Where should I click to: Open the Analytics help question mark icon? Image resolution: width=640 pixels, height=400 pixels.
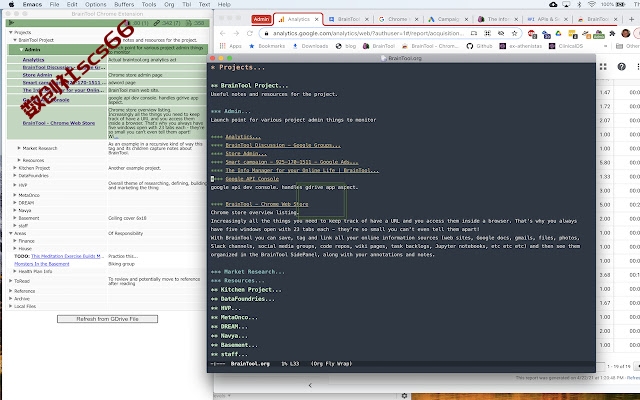(622, 67)
